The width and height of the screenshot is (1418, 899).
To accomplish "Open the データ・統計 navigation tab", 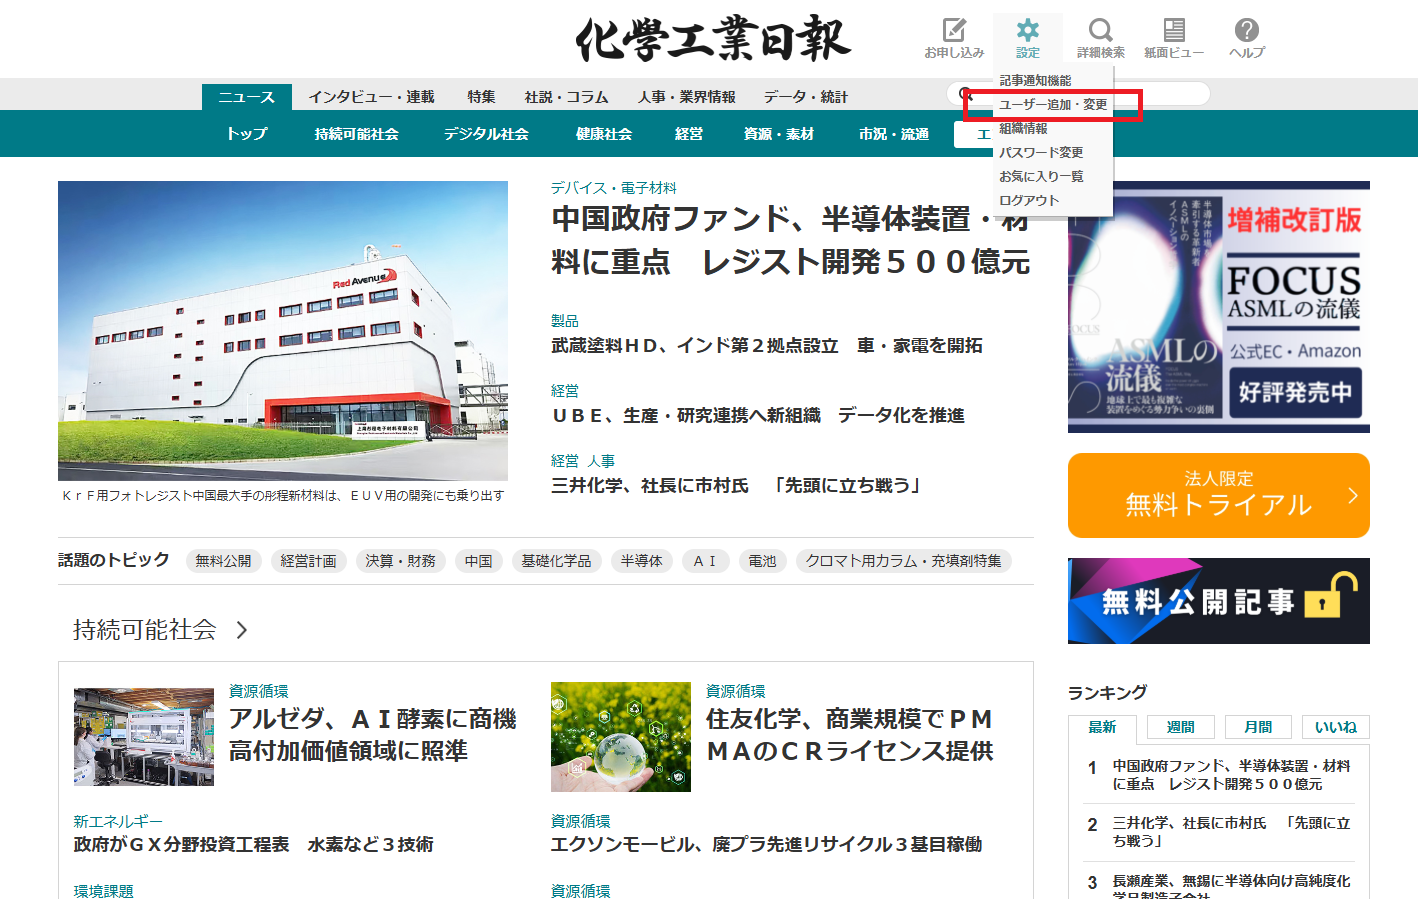I will click(805, 97).
